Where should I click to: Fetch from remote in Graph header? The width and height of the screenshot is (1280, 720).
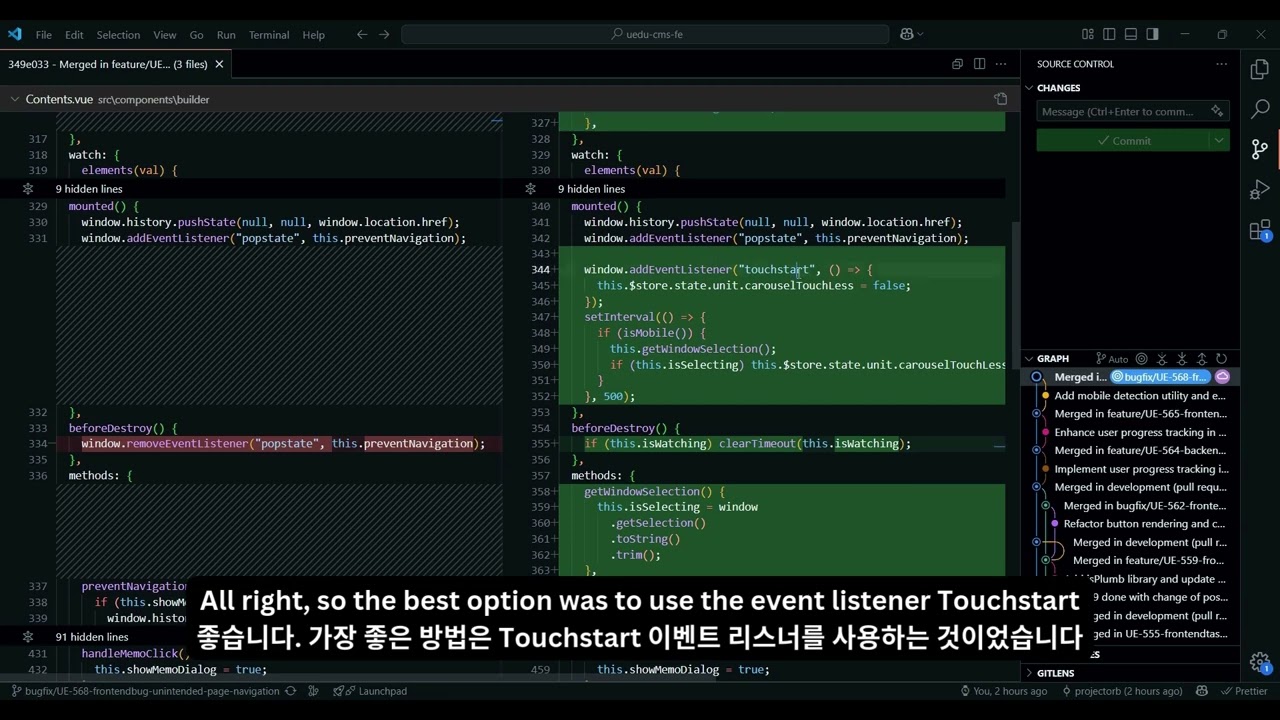pyautogui.click(x=1162, y=359)
